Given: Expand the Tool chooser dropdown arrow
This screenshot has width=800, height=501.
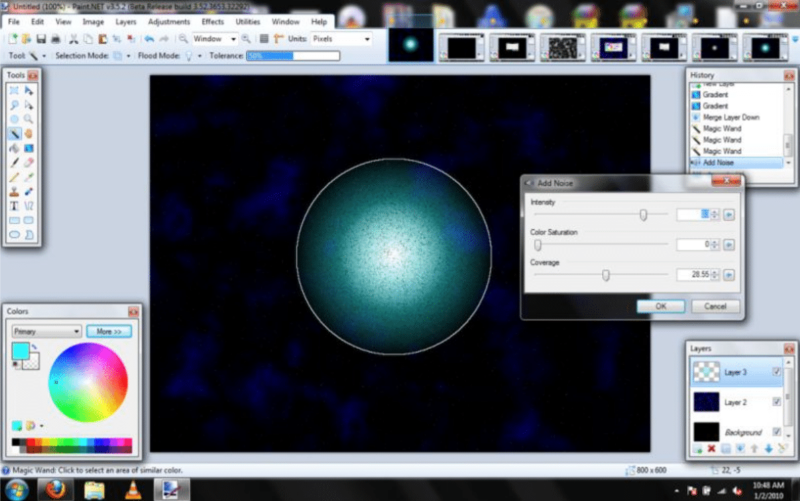Looking at the screenshot, I should [44, 56].
